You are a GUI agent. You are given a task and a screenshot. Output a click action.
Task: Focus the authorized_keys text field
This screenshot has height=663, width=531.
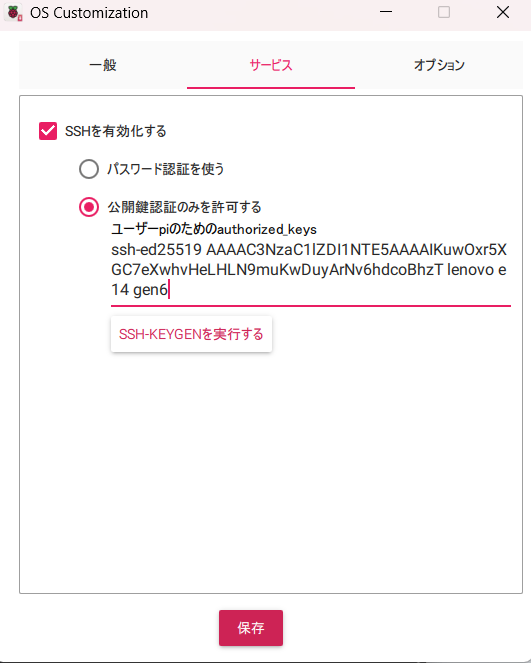[x=311, y=270]
